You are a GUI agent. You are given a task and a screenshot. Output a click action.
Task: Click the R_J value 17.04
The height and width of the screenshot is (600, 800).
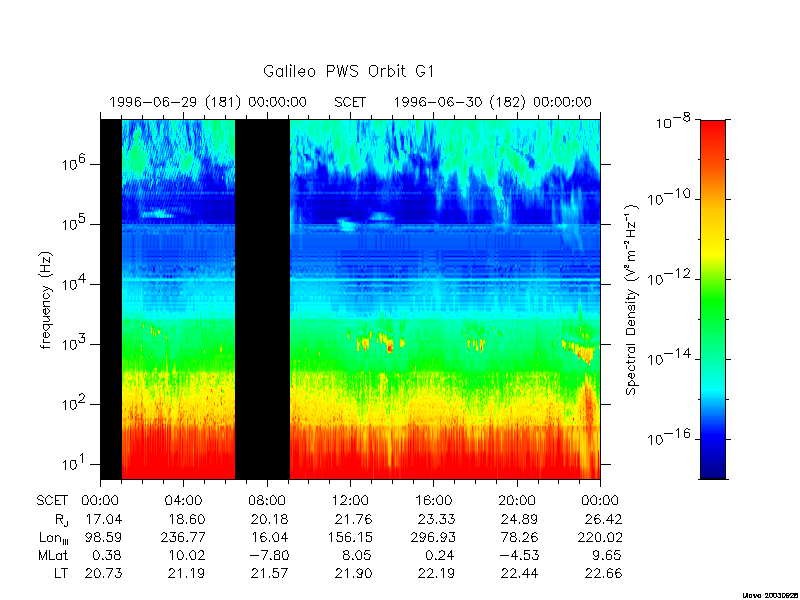tap(103, 519)
